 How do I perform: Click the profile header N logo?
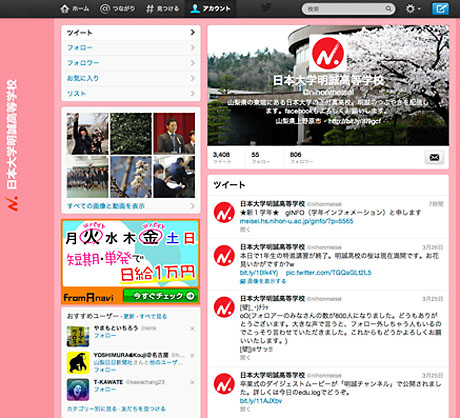tap(328, 53)
